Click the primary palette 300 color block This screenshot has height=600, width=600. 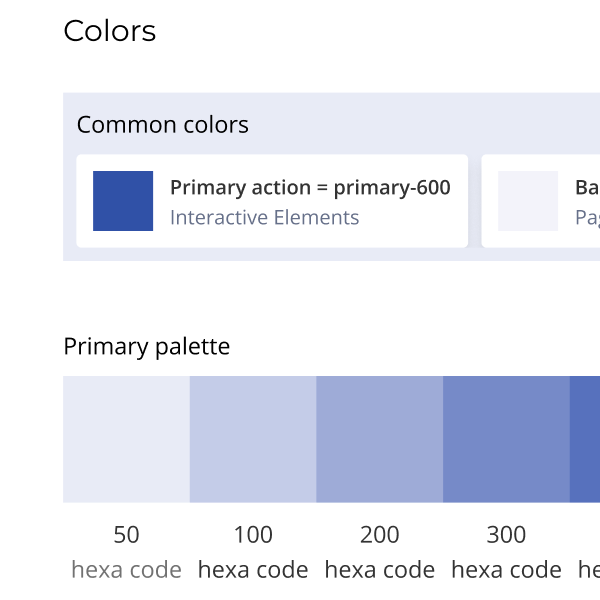coord(506,439)
